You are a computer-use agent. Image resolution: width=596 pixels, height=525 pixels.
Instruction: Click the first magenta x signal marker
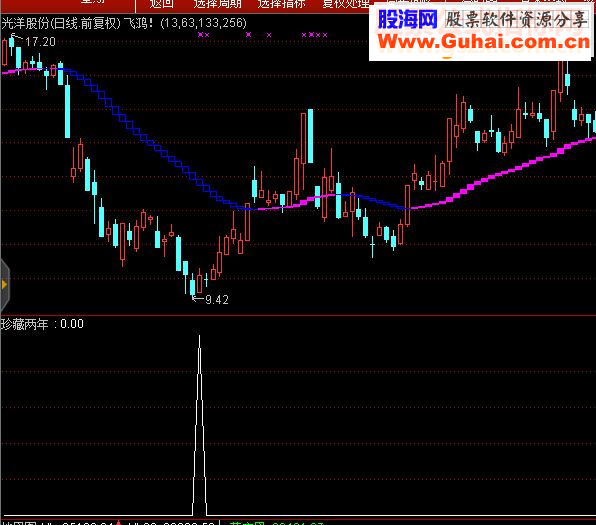click(200, 35)
